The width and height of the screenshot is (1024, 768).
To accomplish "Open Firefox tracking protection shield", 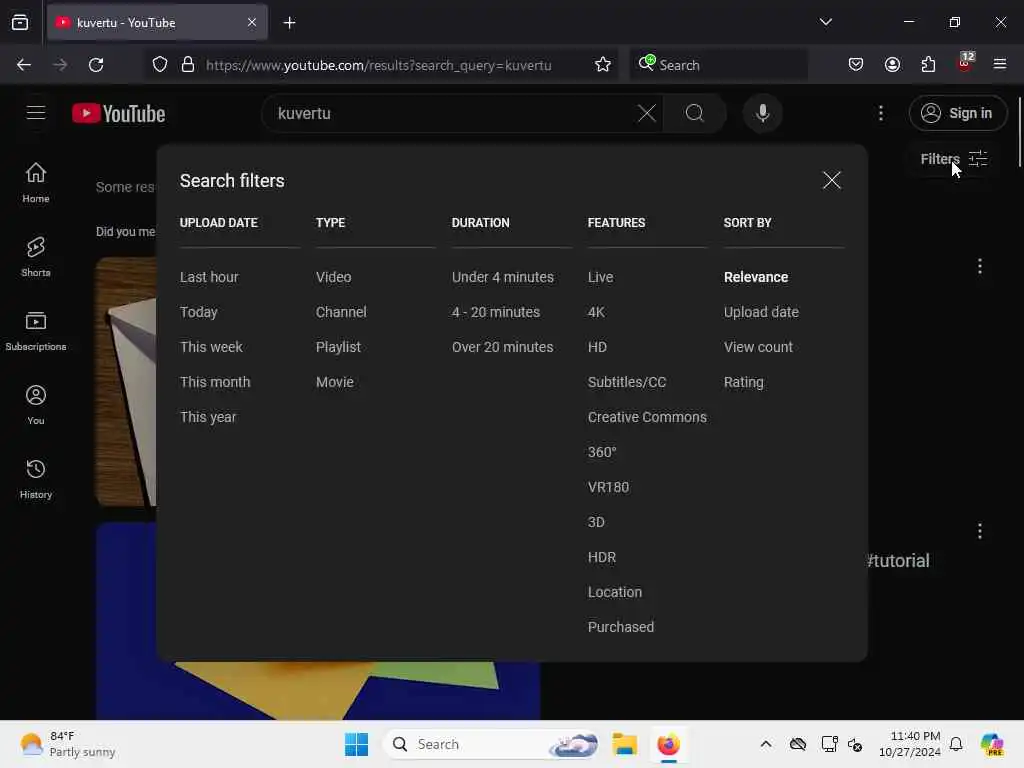I will pos(160,65).
